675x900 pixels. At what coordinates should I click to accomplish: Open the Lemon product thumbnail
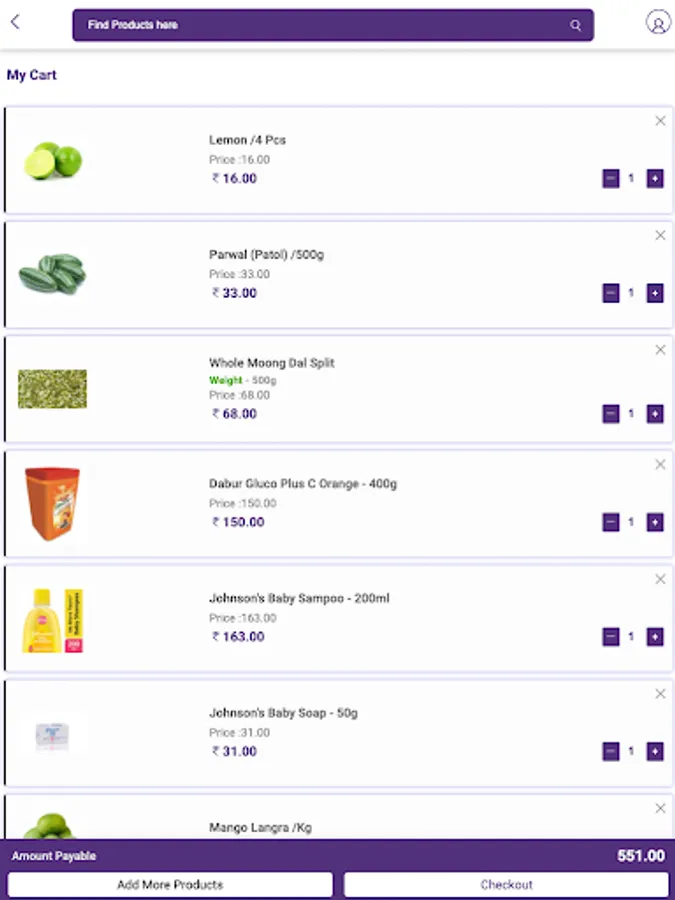53,160
